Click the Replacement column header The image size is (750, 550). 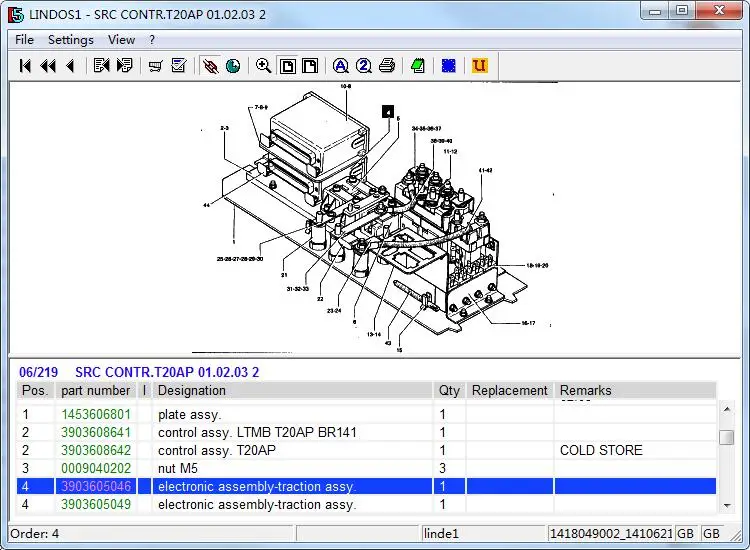click(509, 390)
